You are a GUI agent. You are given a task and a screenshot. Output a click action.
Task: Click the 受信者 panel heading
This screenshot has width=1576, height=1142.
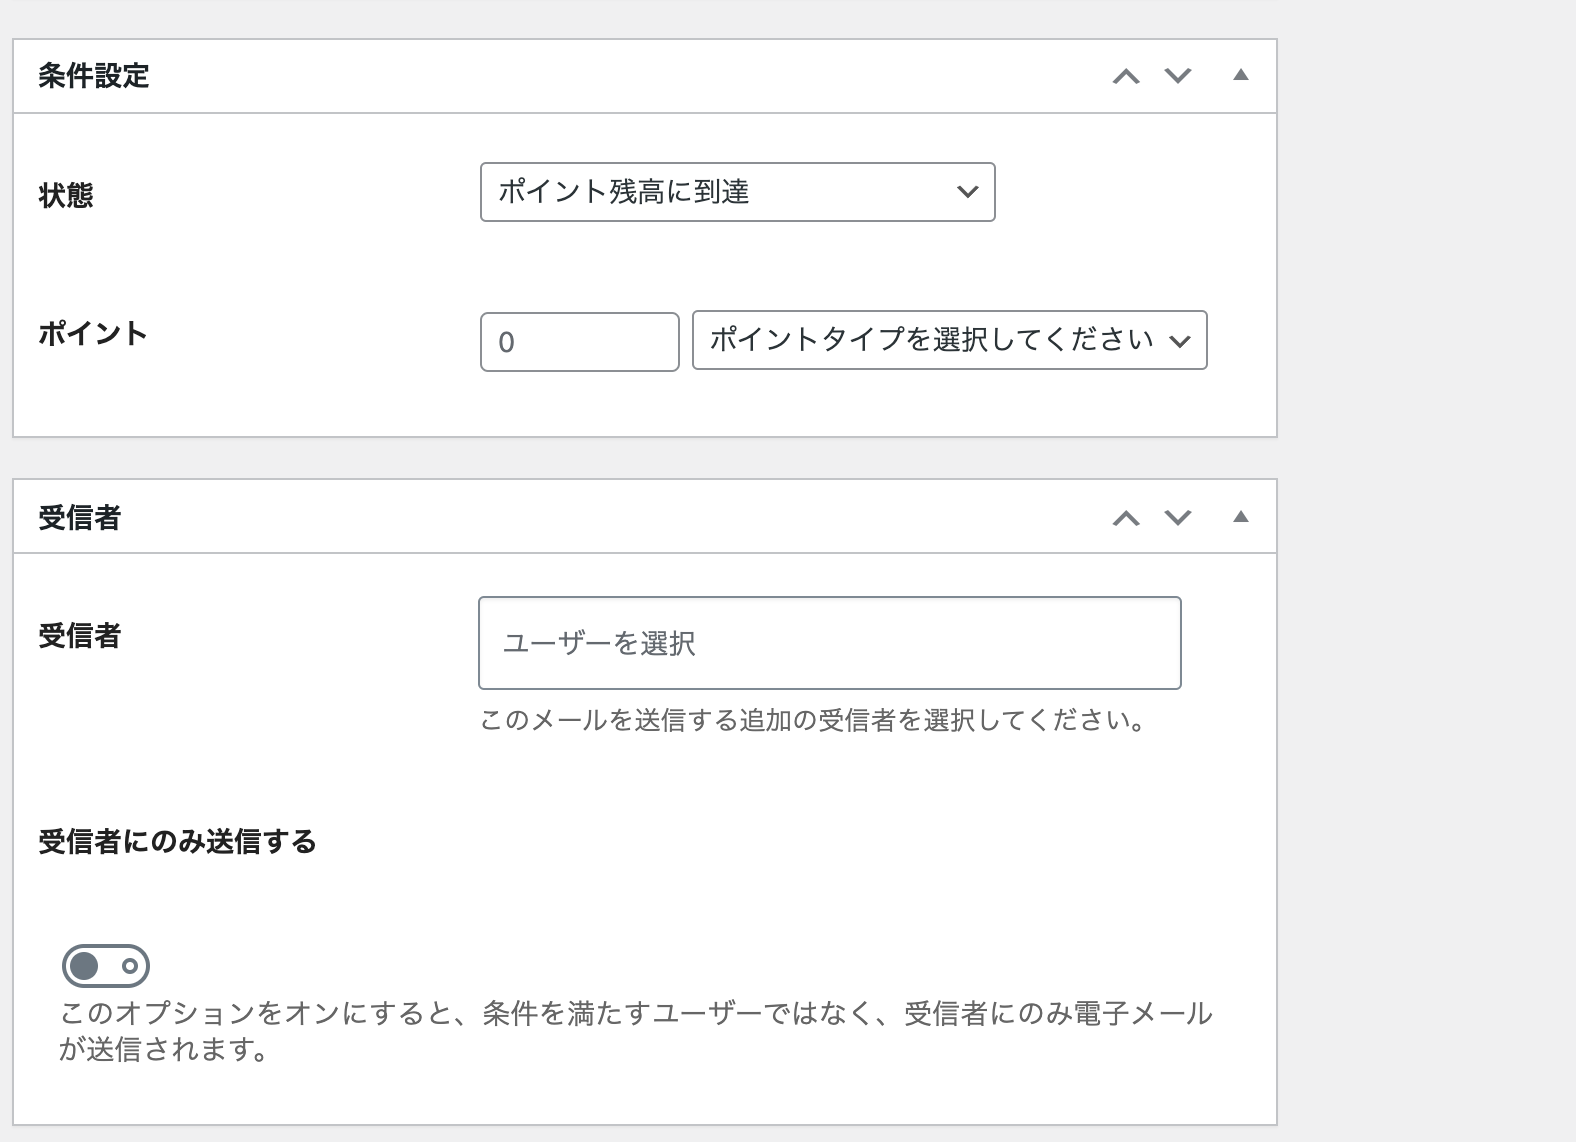point(80,518)
